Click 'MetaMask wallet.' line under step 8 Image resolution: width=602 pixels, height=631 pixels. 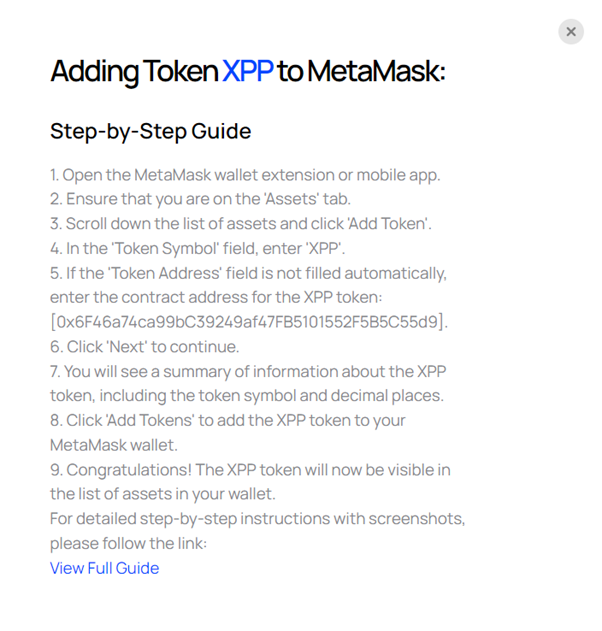tap(114, 445)
